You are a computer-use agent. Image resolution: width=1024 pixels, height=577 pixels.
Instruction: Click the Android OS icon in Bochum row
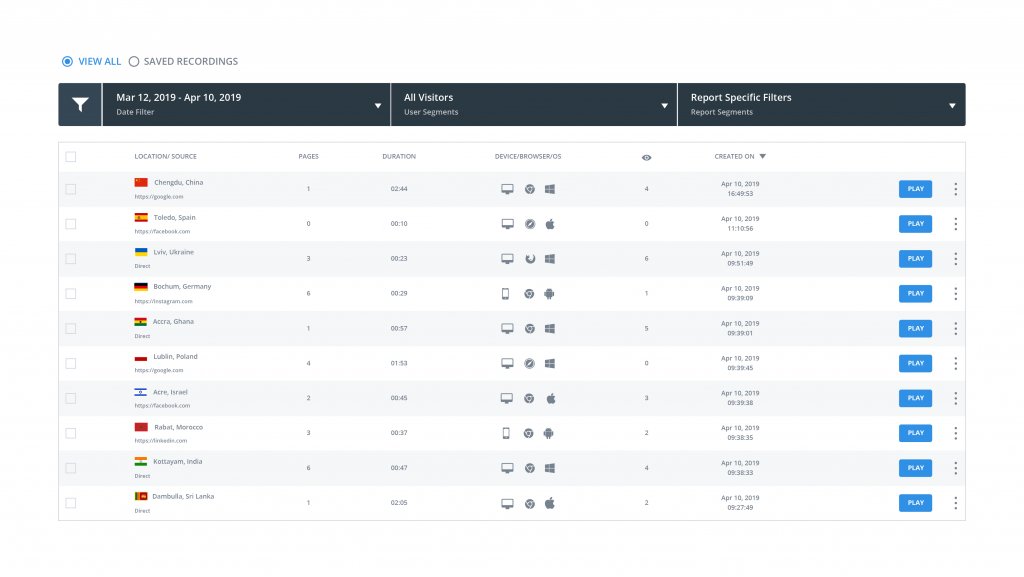coord(549,294)
